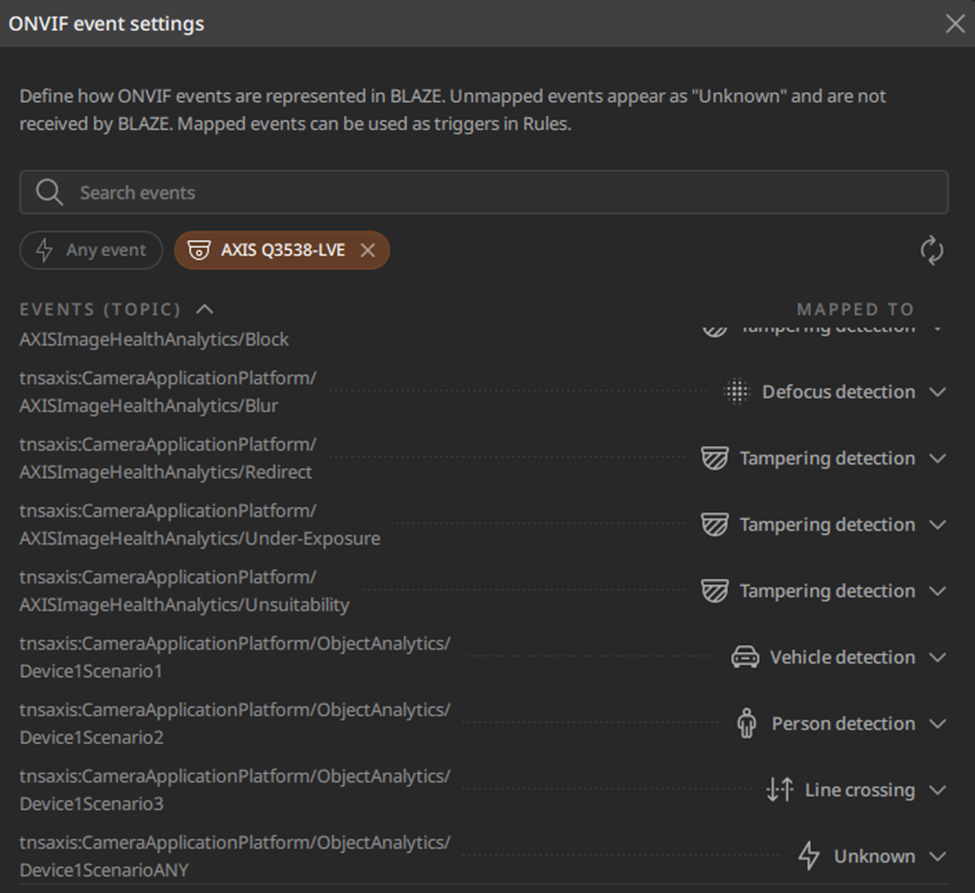Click the Search events input field
975x893 pixels.
(484, 192)
